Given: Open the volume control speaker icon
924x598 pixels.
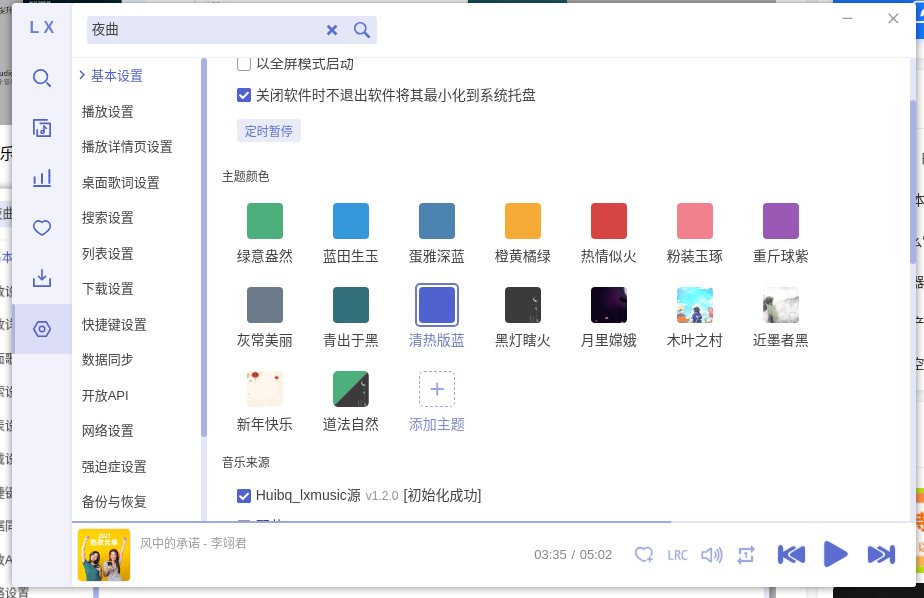Looking at the screenshot, I should pos(712,554).
